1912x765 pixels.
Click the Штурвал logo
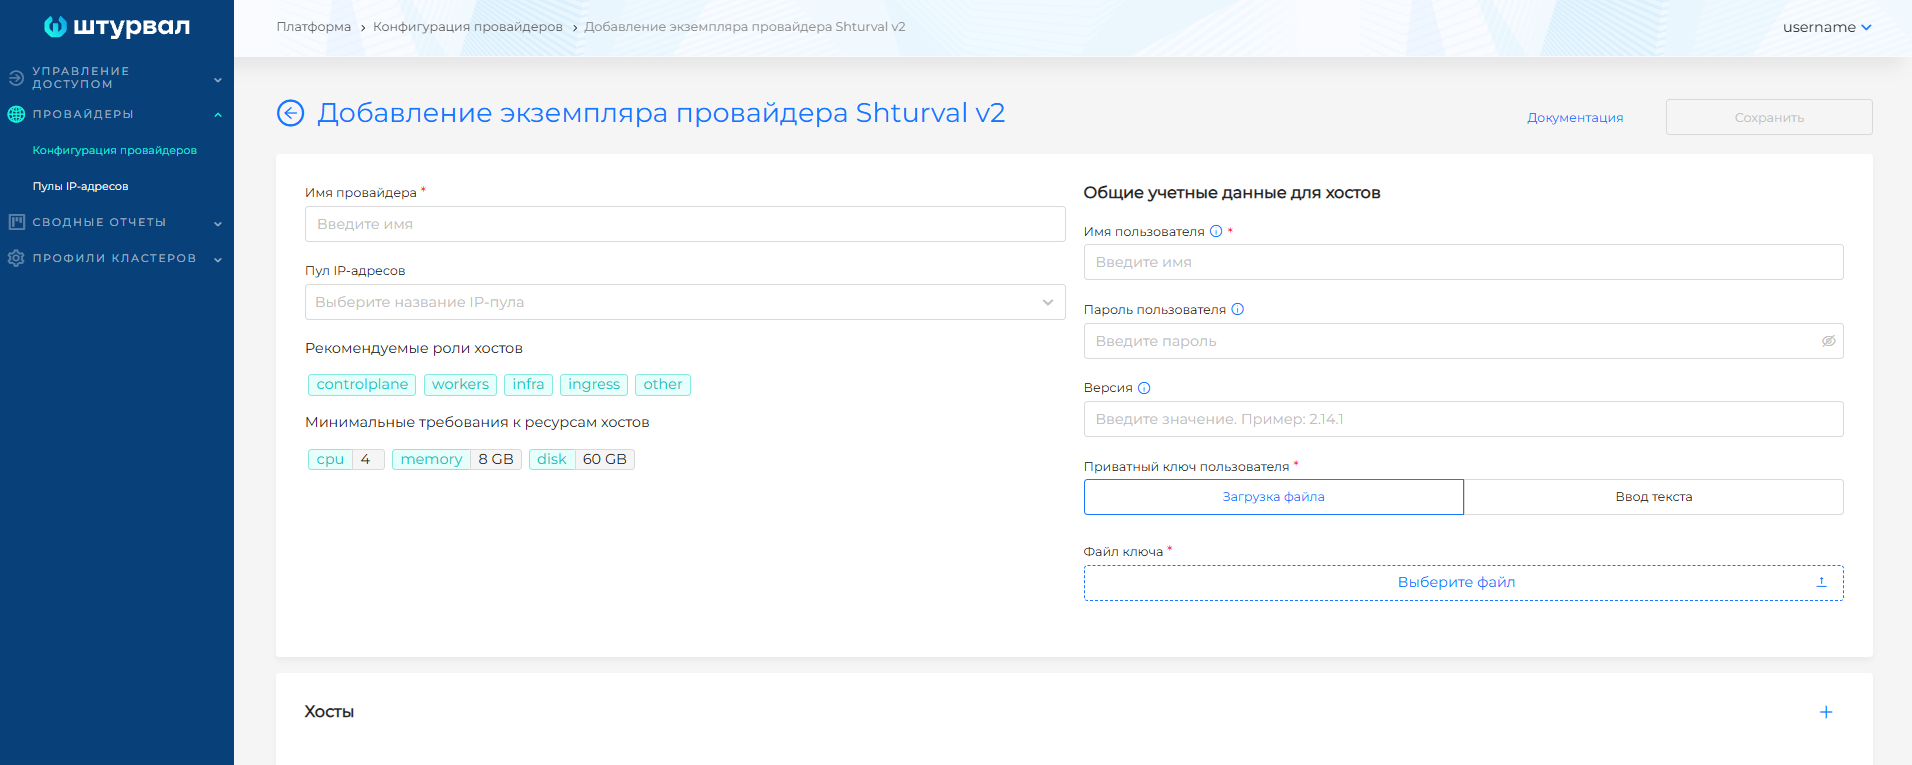[117, 27]
